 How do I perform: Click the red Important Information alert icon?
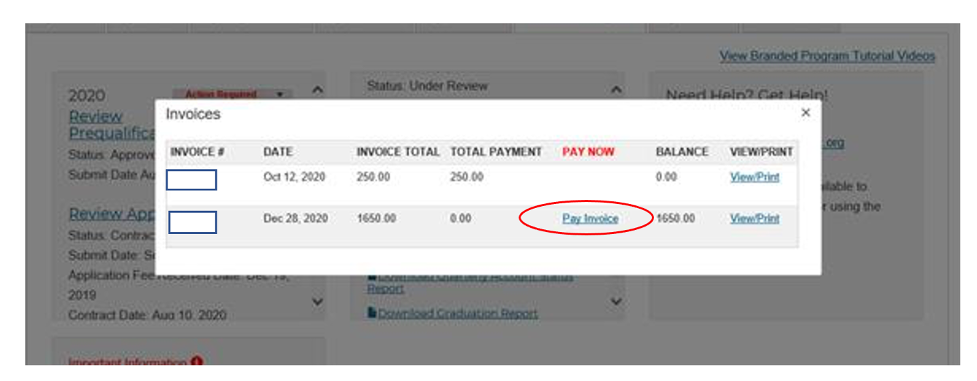tap(197, 362)
